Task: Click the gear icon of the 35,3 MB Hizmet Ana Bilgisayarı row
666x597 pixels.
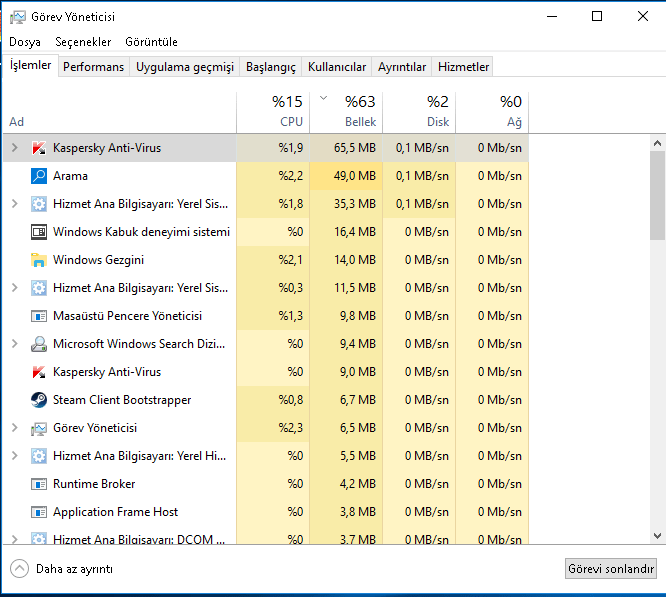Action: pyautogui.click(x=39, y=204)
